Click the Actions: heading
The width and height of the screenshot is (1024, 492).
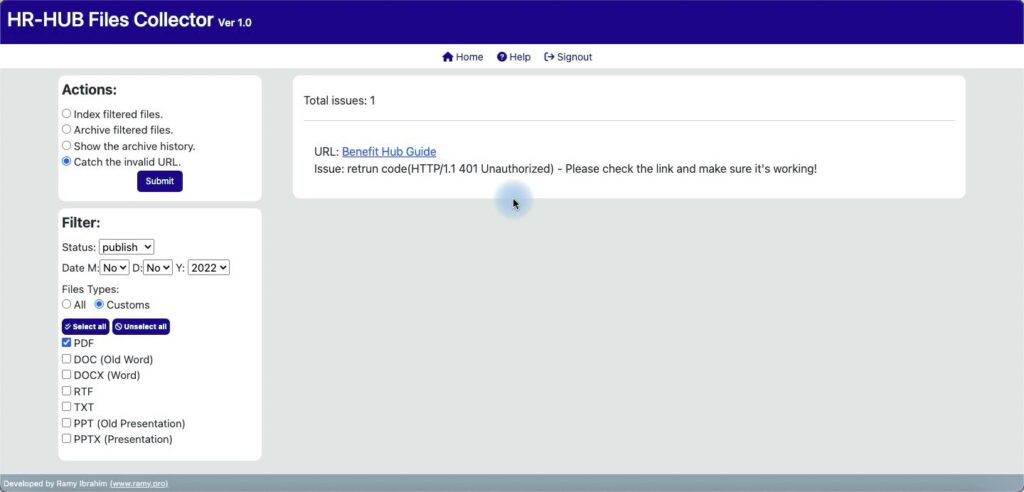coord(89,90)
